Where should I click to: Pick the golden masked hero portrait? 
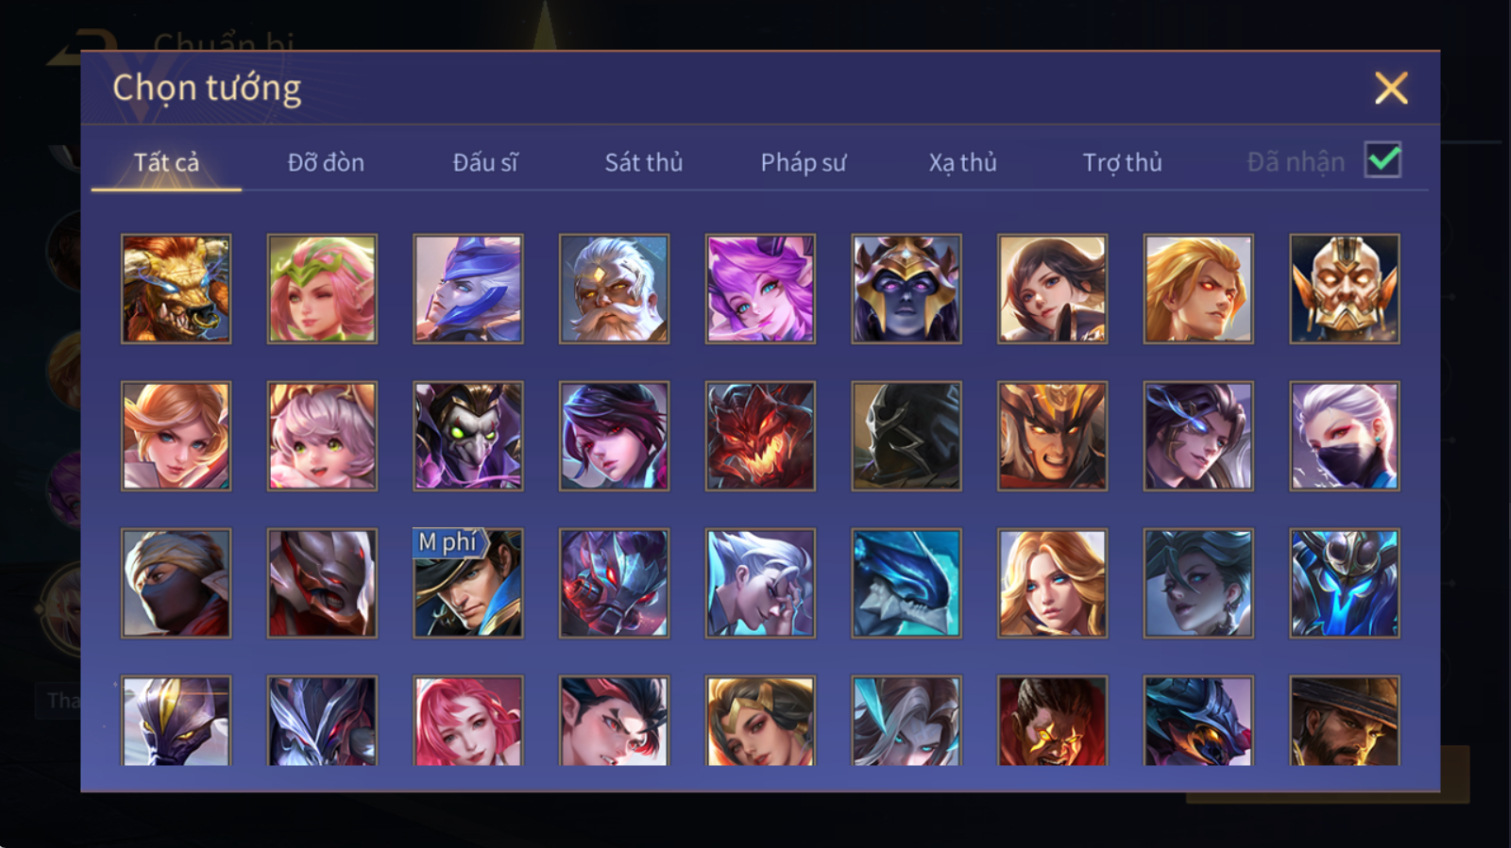click(1344, 289)
